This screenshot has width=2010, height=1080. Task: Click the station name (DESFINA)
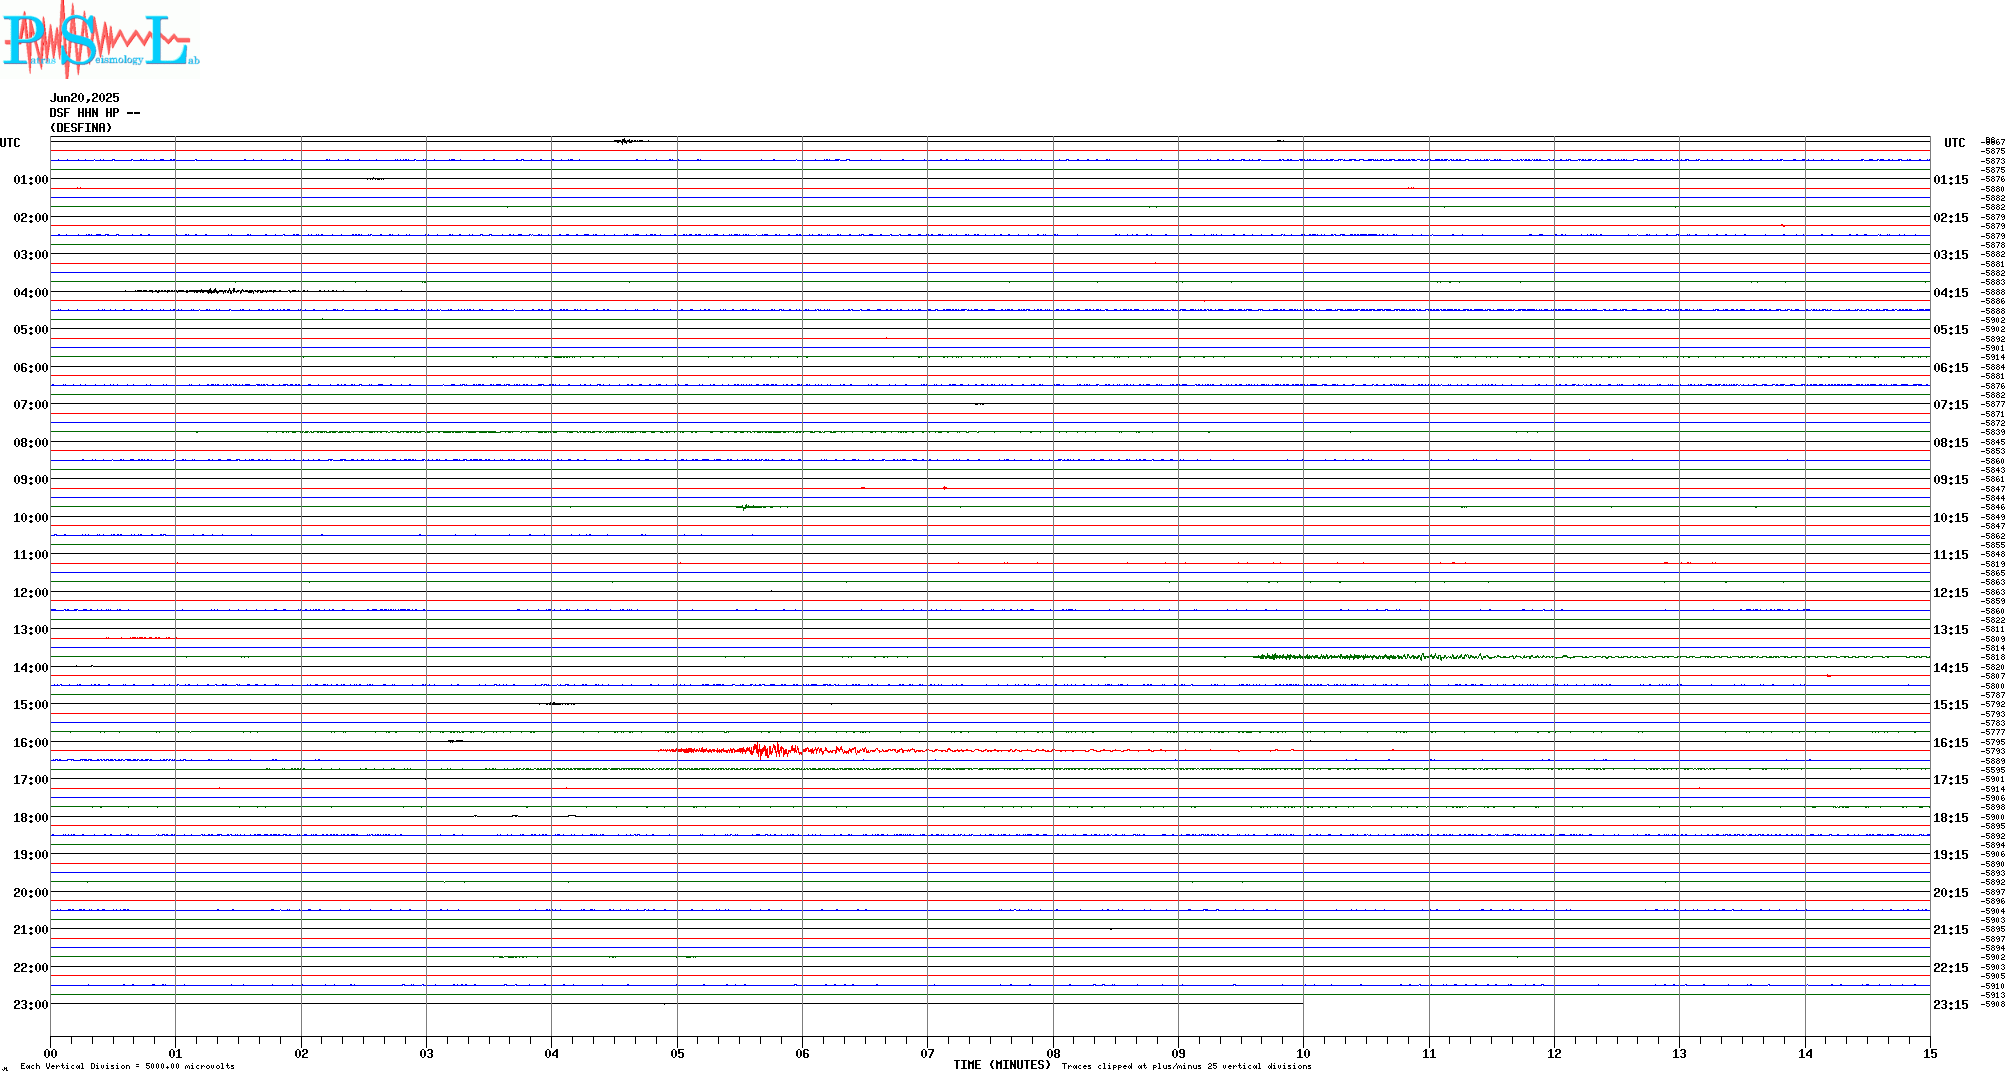[81, 128]
